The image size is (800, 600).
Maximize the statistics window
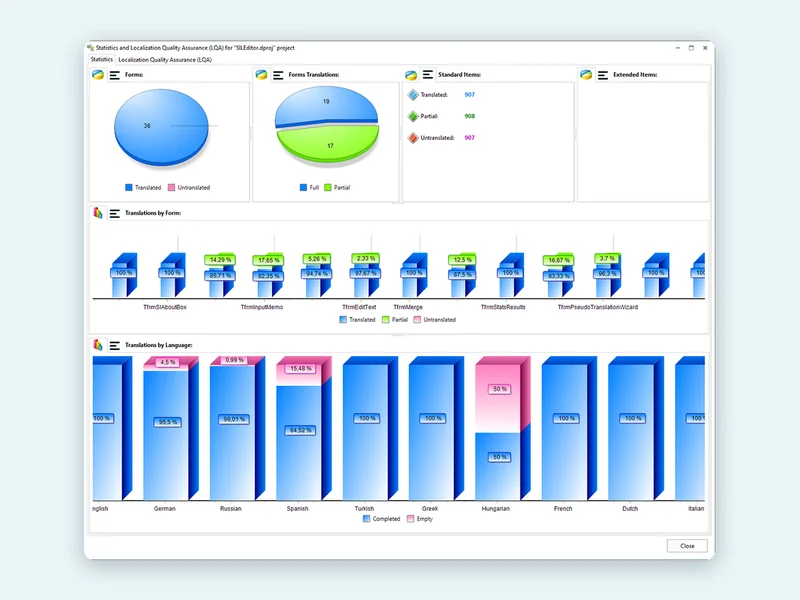pos(691,47)
